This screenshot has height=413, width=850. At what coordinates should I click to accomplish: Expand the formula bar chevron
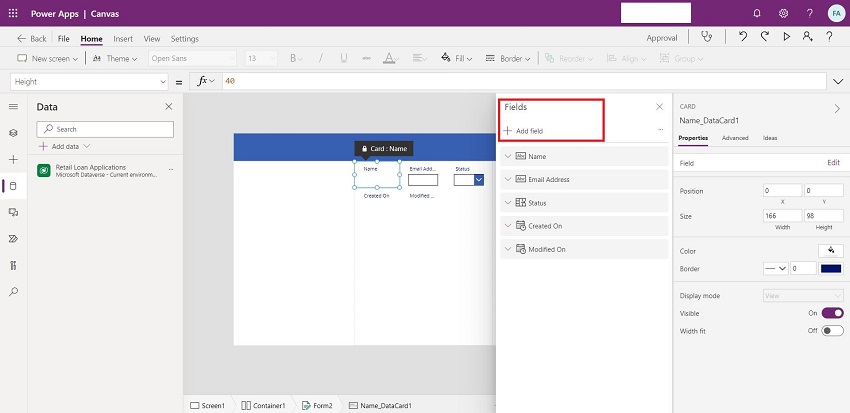click(x=838, y=82)
